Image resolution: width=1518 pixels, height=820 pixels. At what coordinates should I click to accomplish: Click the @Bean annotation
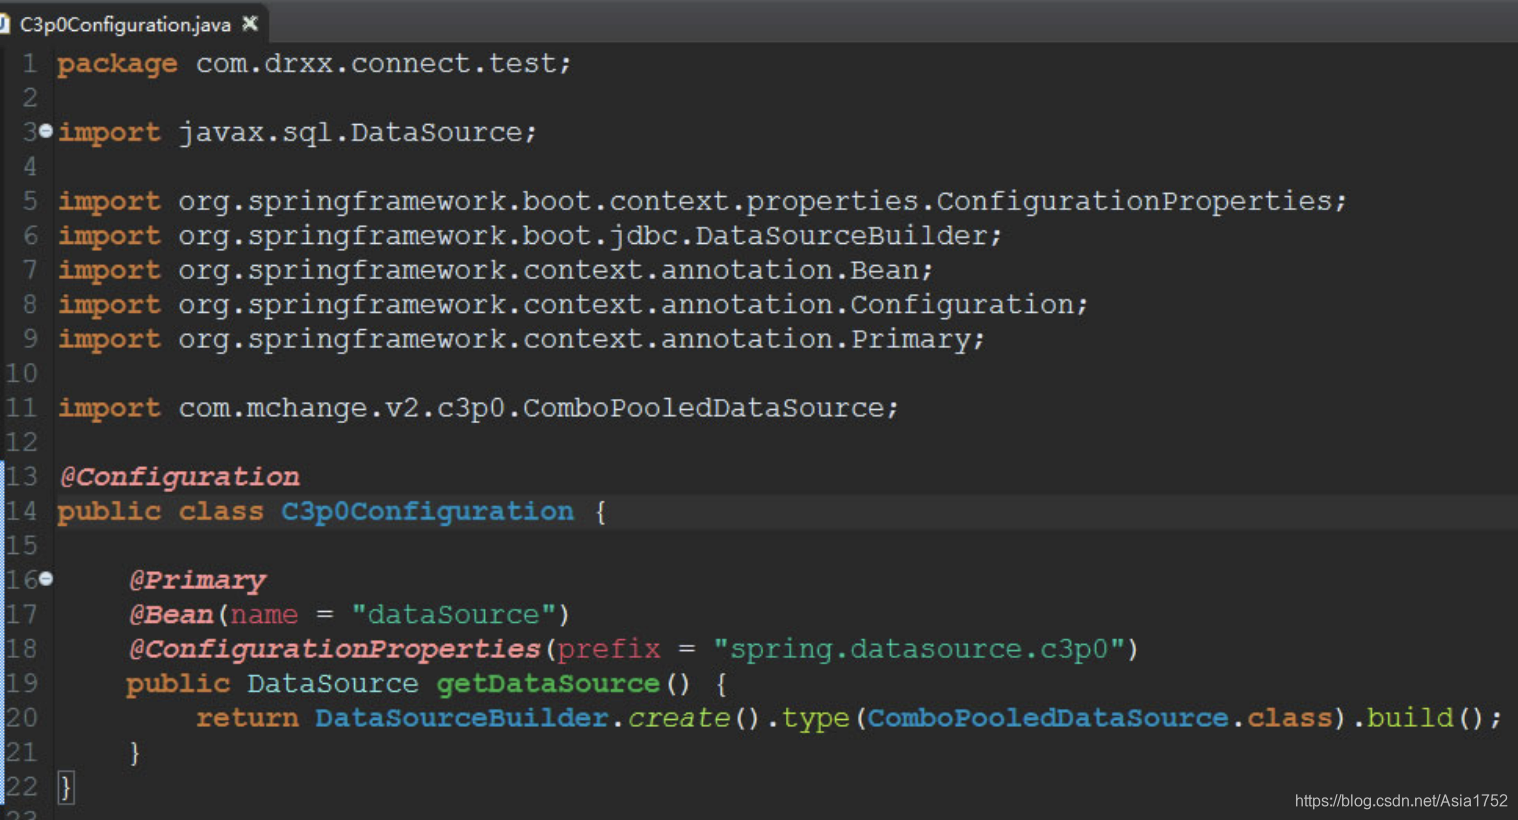click(171, 615)
